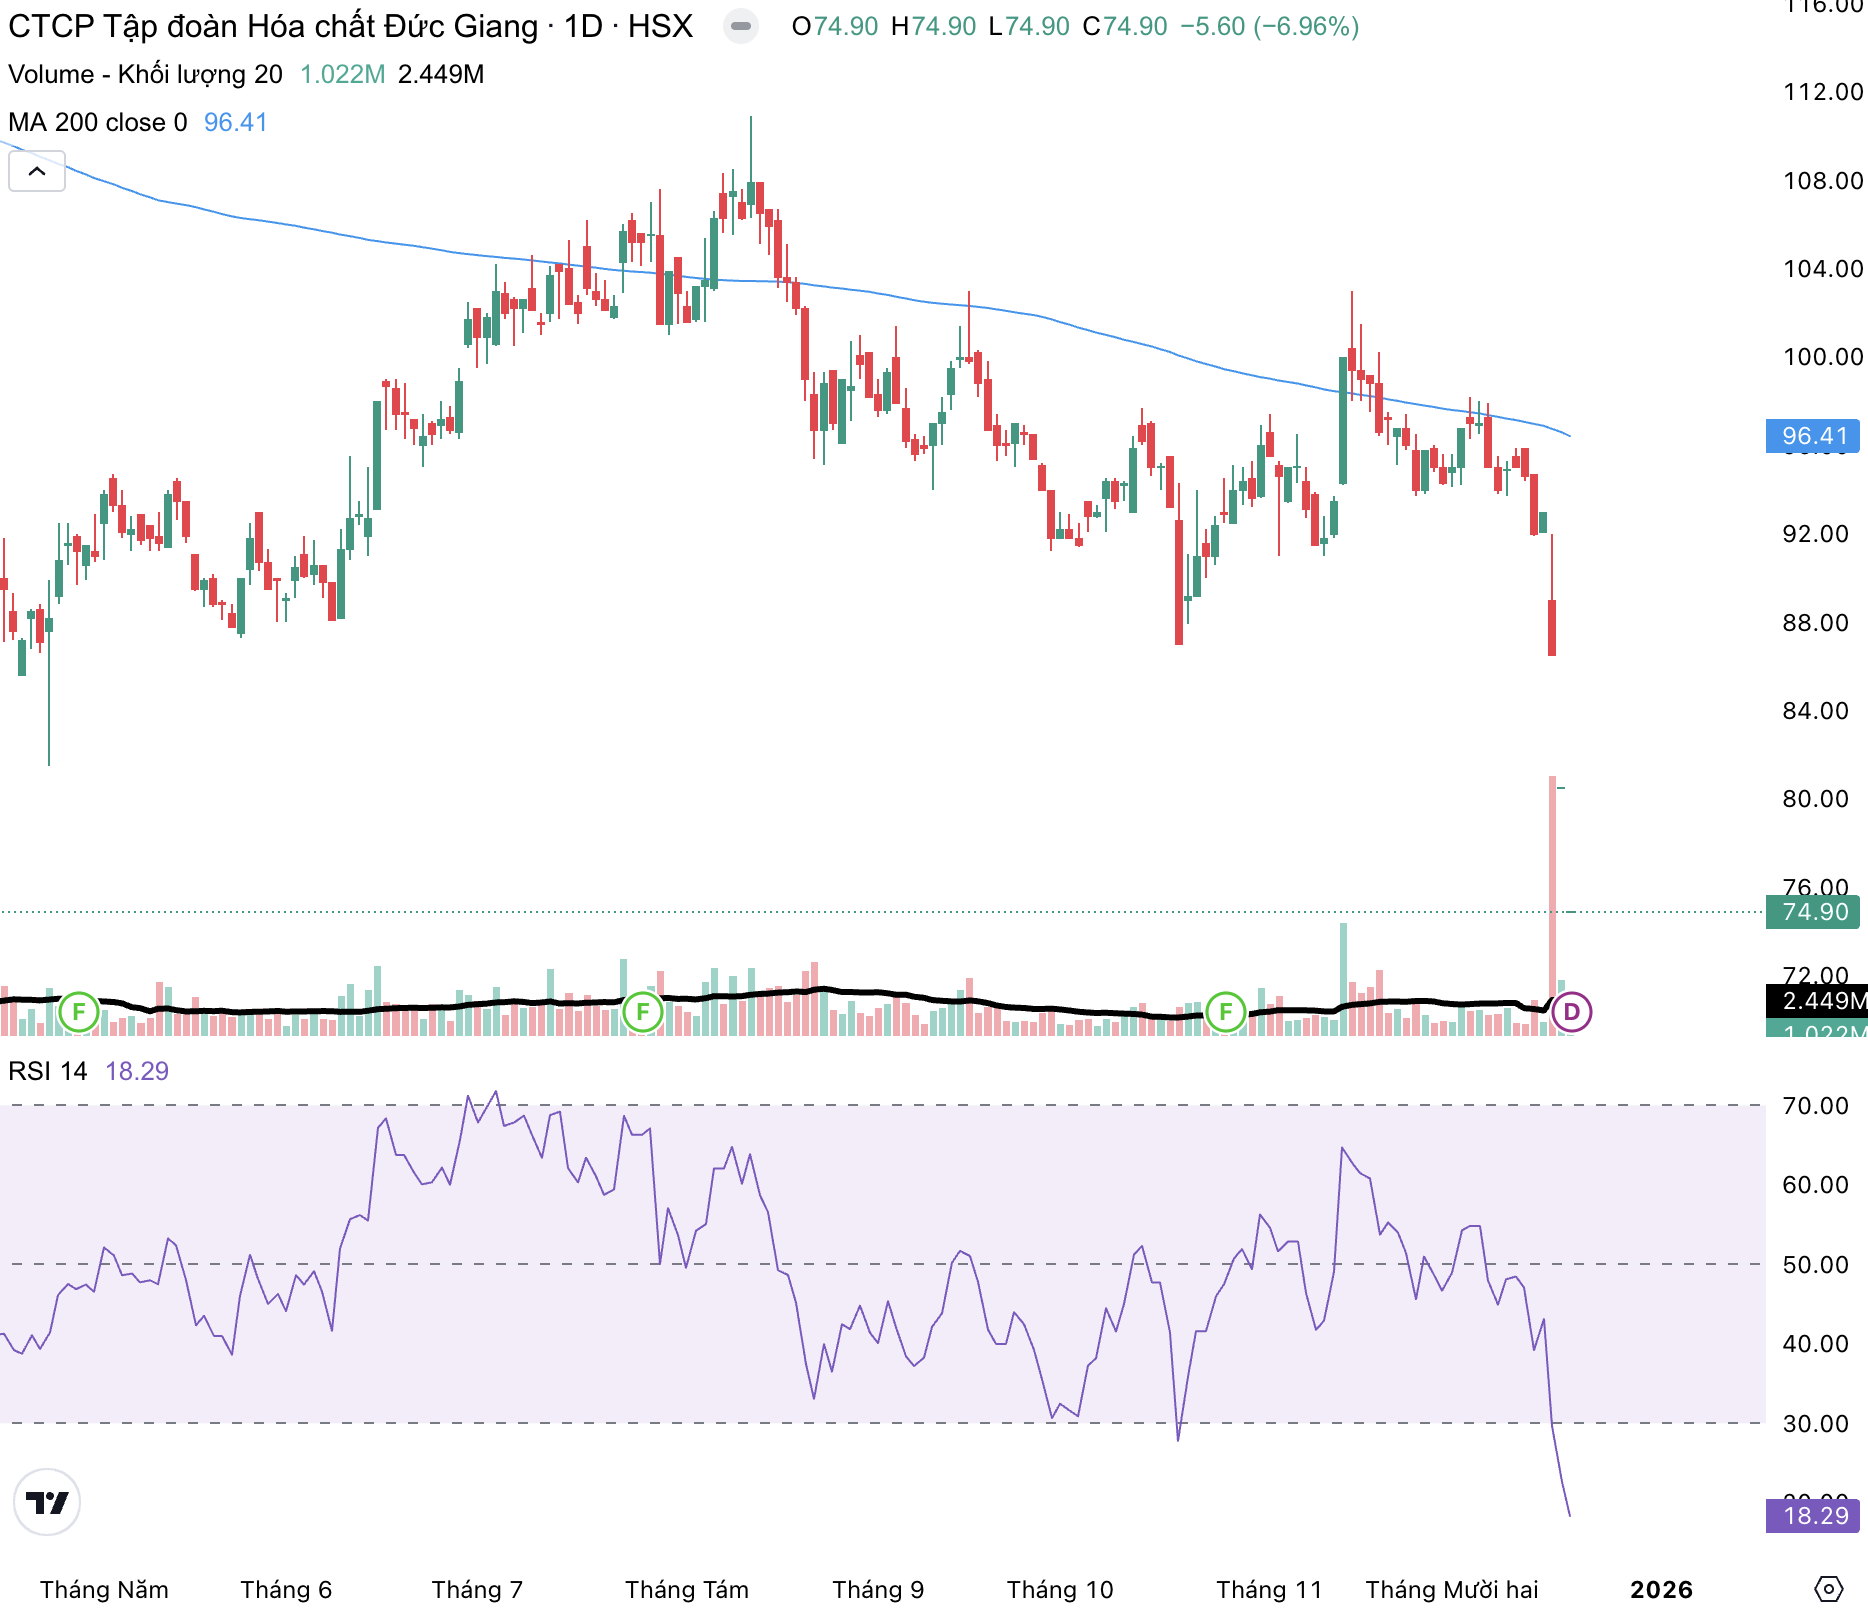Viewport: 1868px width, 1610px height.
Task: Select the MA 200 close indicator legend
Action: coord(98,122)
